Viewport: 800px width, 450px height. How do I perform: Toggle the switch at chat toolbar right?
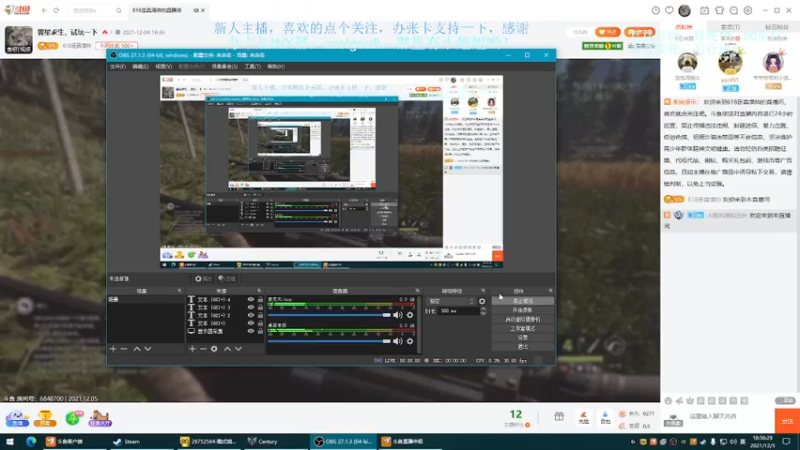coord(785,401)
